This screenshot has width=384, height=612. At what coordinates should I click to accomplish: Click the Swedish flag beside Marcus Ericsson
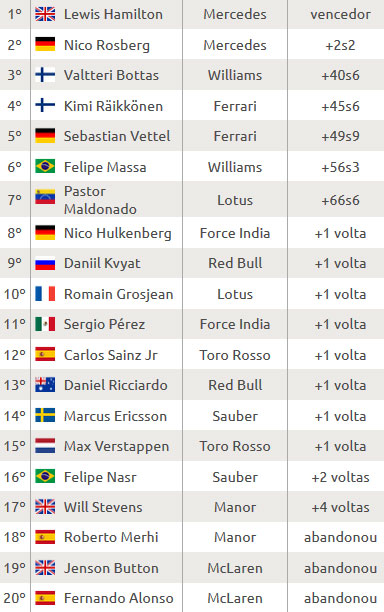coord(45,415)
